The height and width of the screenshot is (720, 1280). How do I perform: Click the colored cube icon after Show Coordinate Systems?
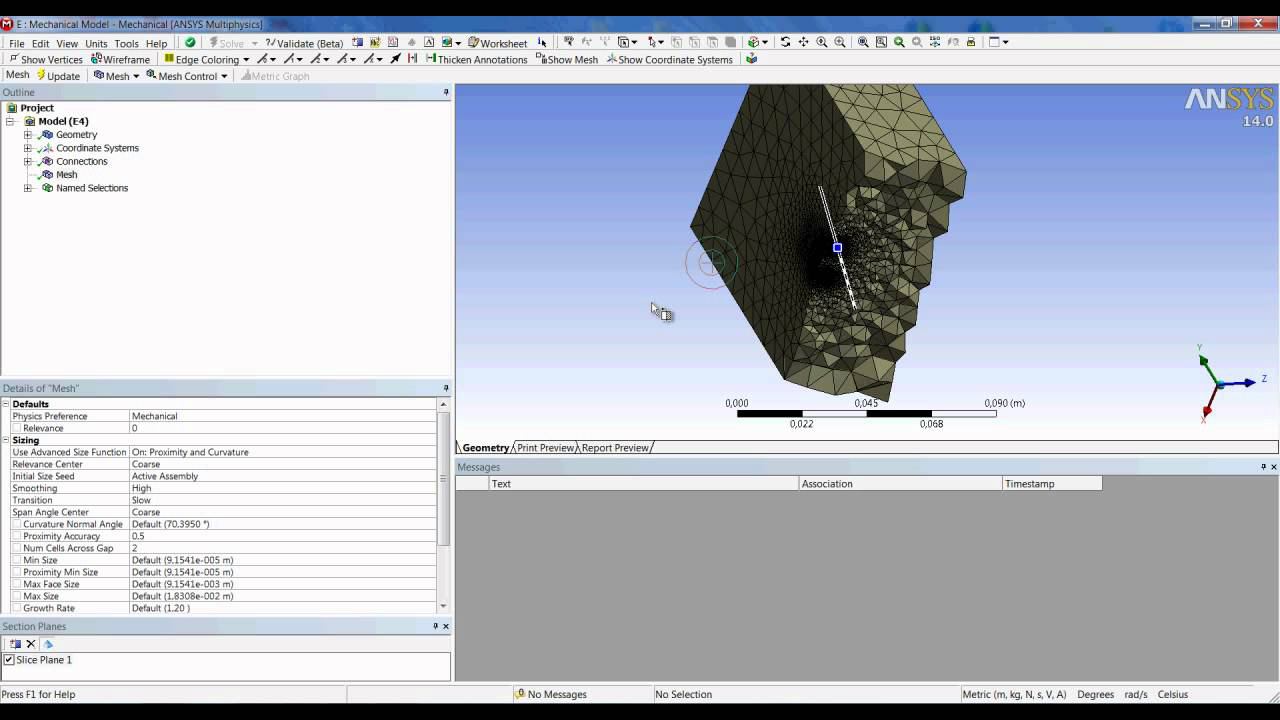click(752, 59)
